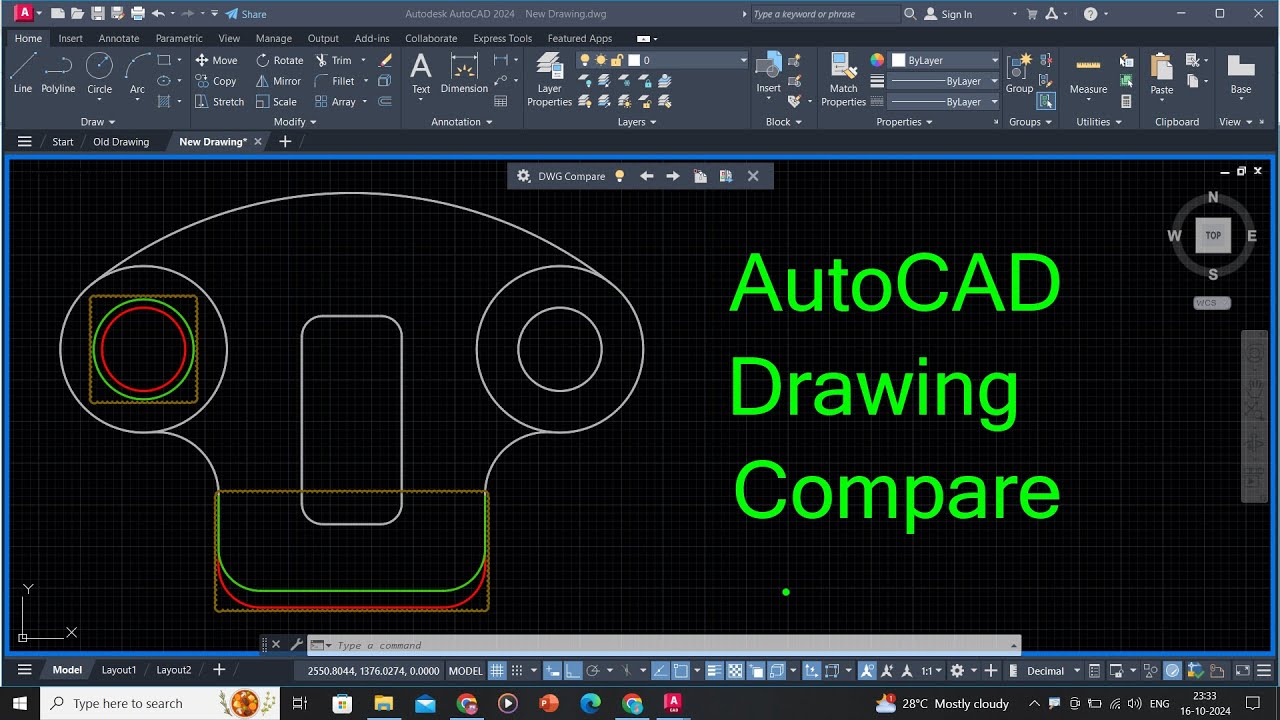Viewport: 1280px width, 720px height.
Task: Toggle grid display in status bar
Action: (497, 670)
